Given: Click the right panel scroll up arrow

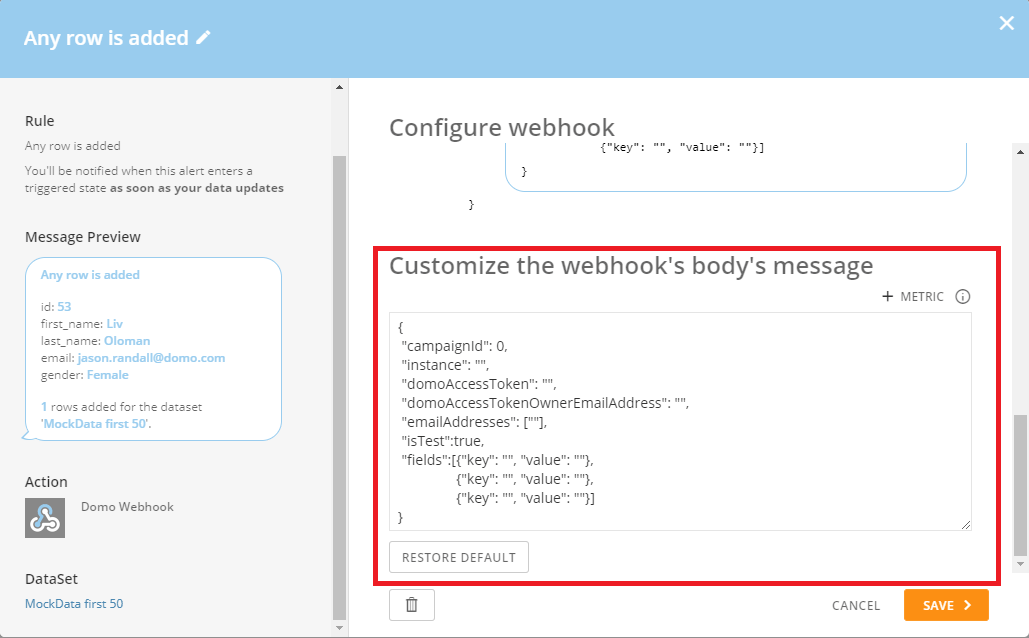Looking at the screenshot, I should (x=1020, y=152).
